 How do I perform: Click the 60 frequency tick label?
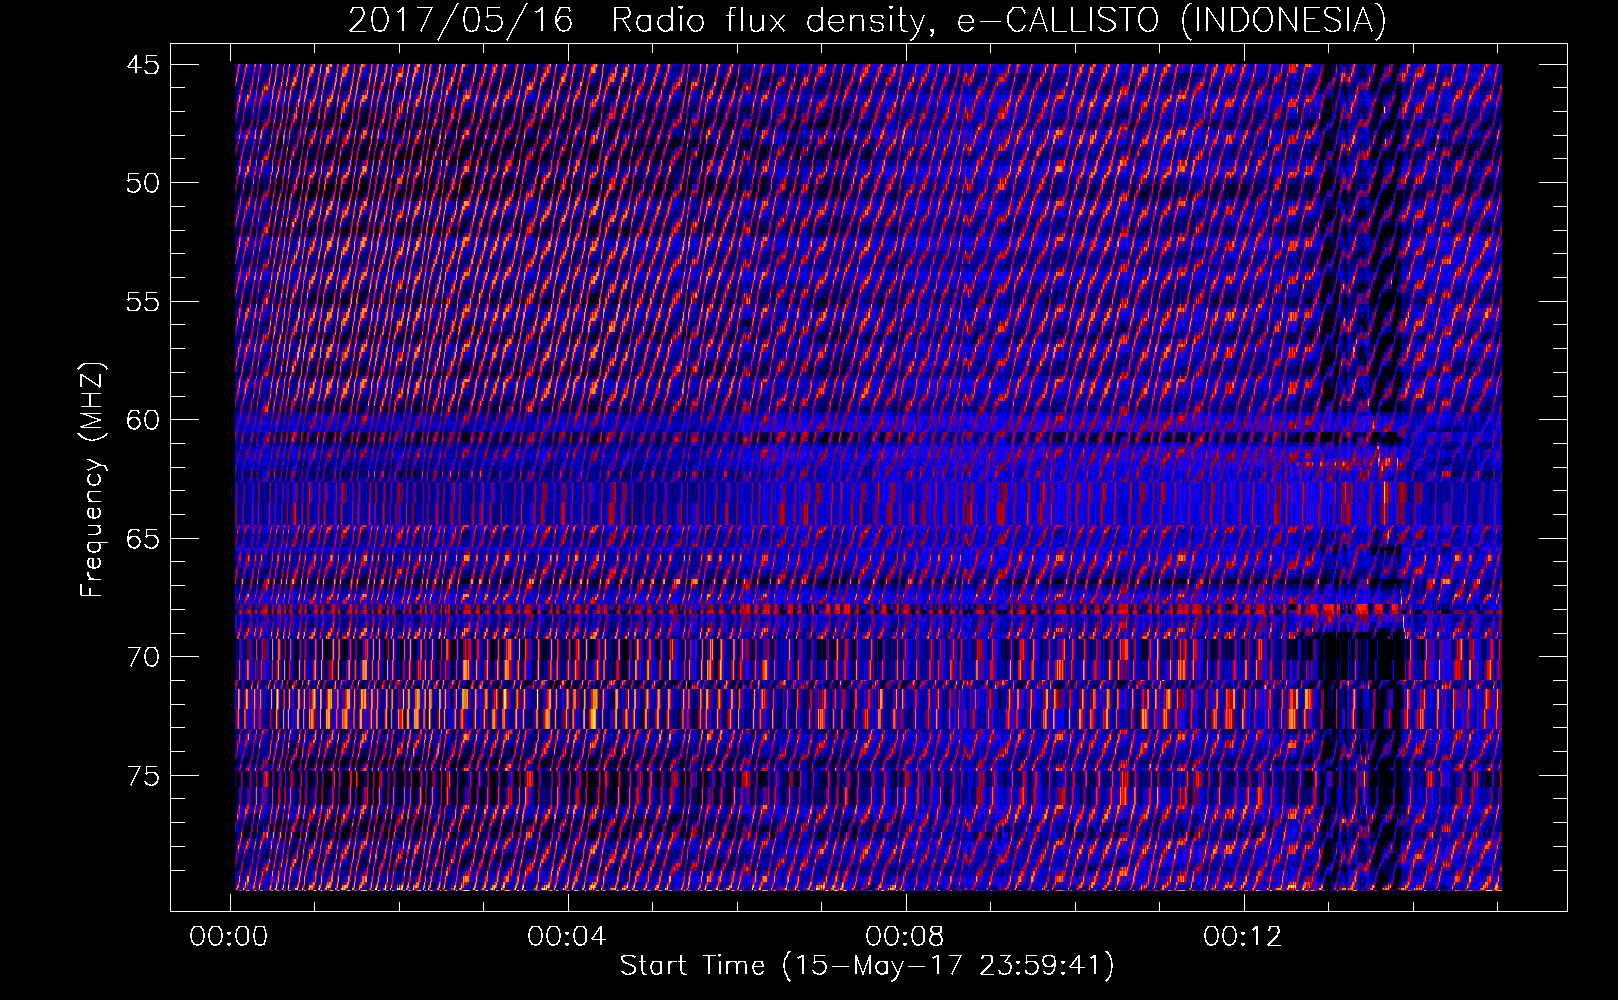coord(143,420)
